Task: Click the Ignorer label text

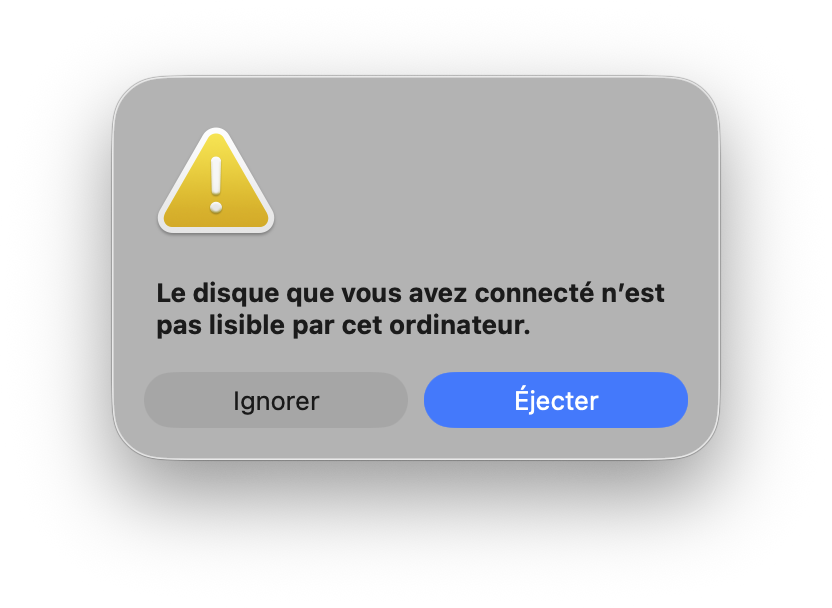Action: (276, 401)
